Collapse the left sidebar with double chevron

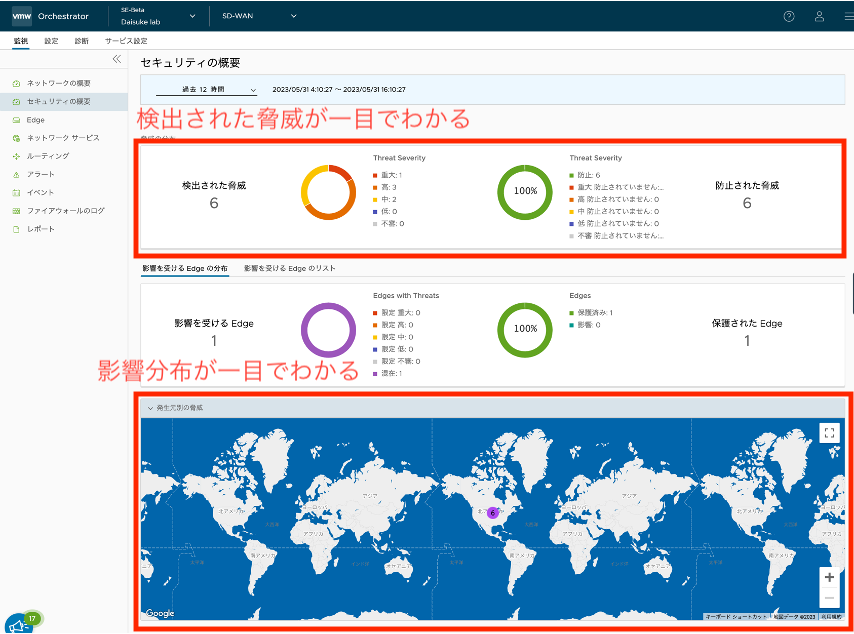click(x=116, y=59)
